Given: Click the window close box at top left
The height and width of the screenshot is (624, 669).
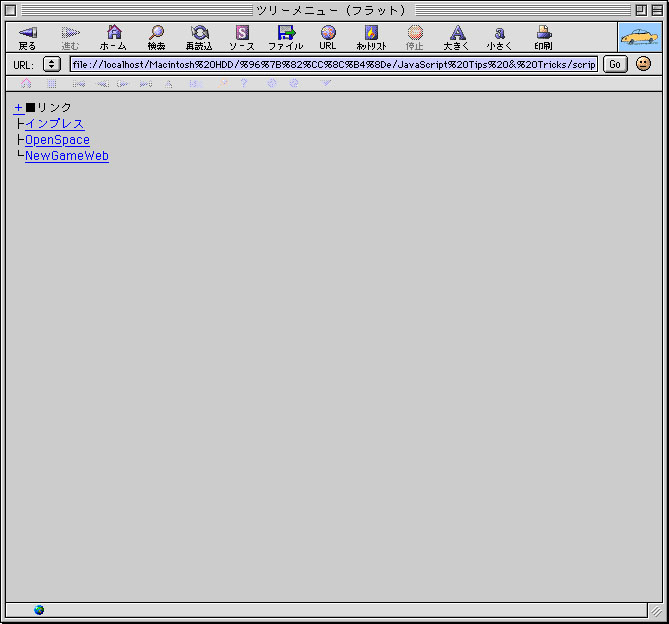Looking at the screenshot, I should (11, 10).
